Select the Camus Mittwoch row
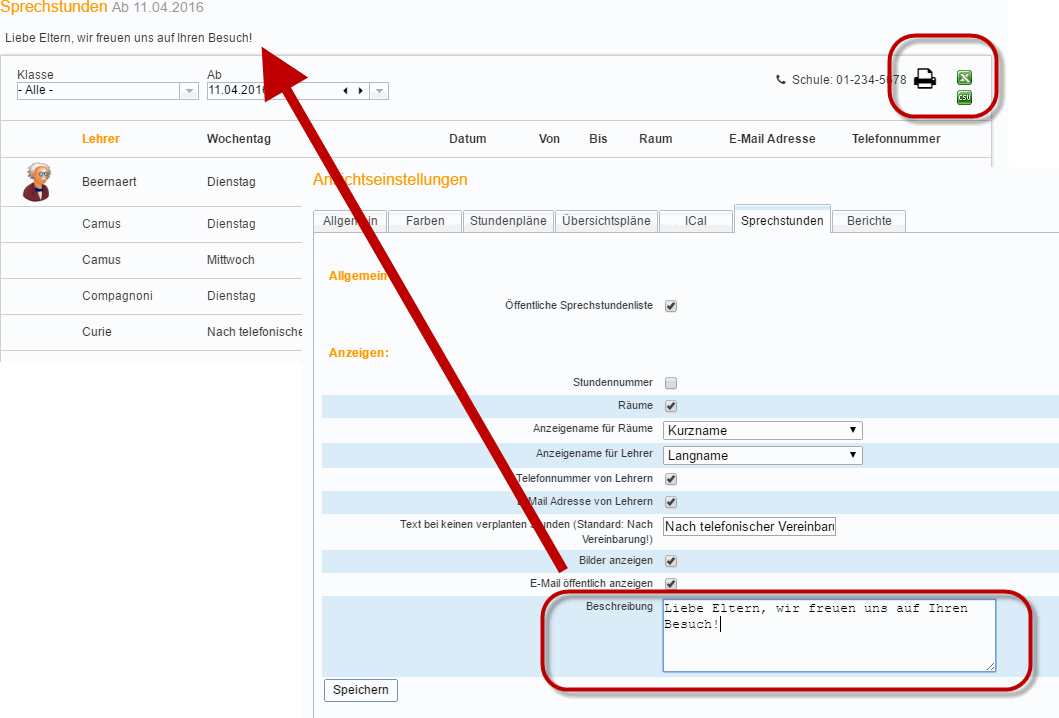 click(151, 260)
